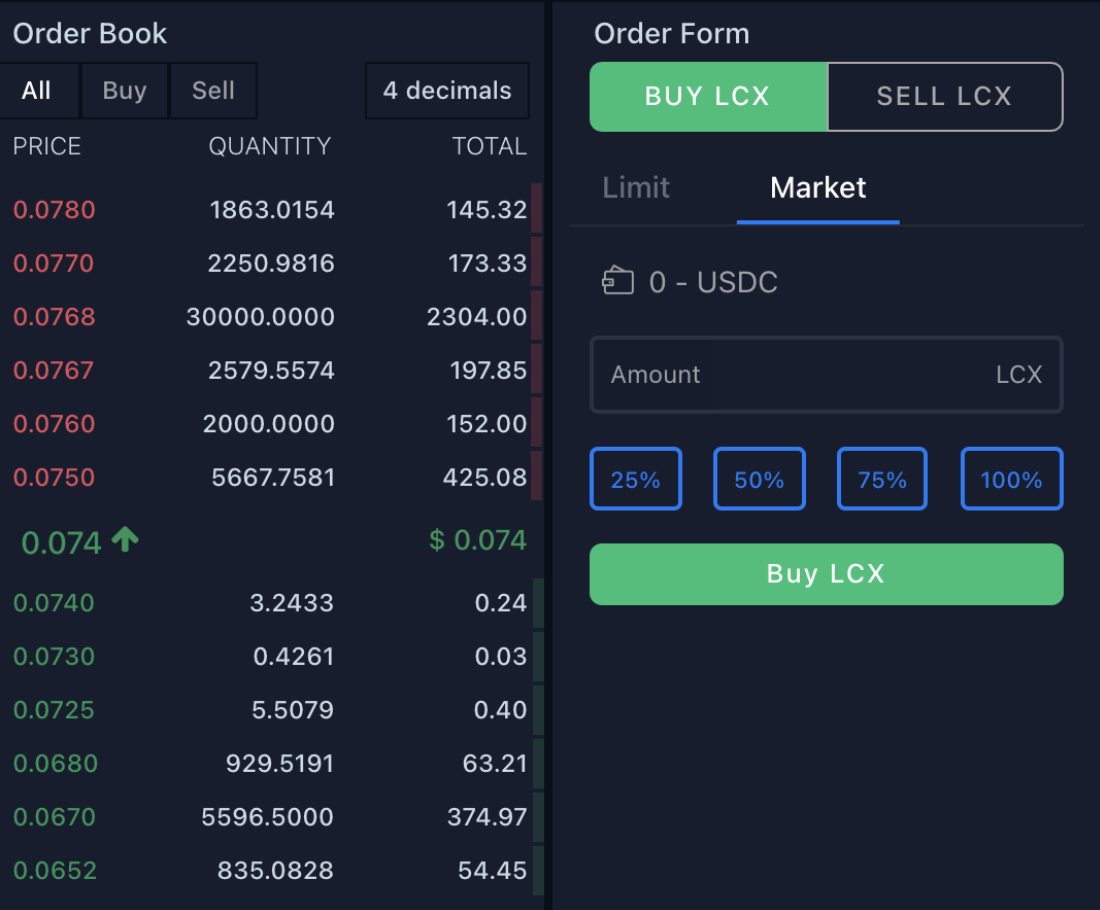Click quantity 30000.0000
The height and width of the screenshot is (910, 1100).
tap(260, 316)
